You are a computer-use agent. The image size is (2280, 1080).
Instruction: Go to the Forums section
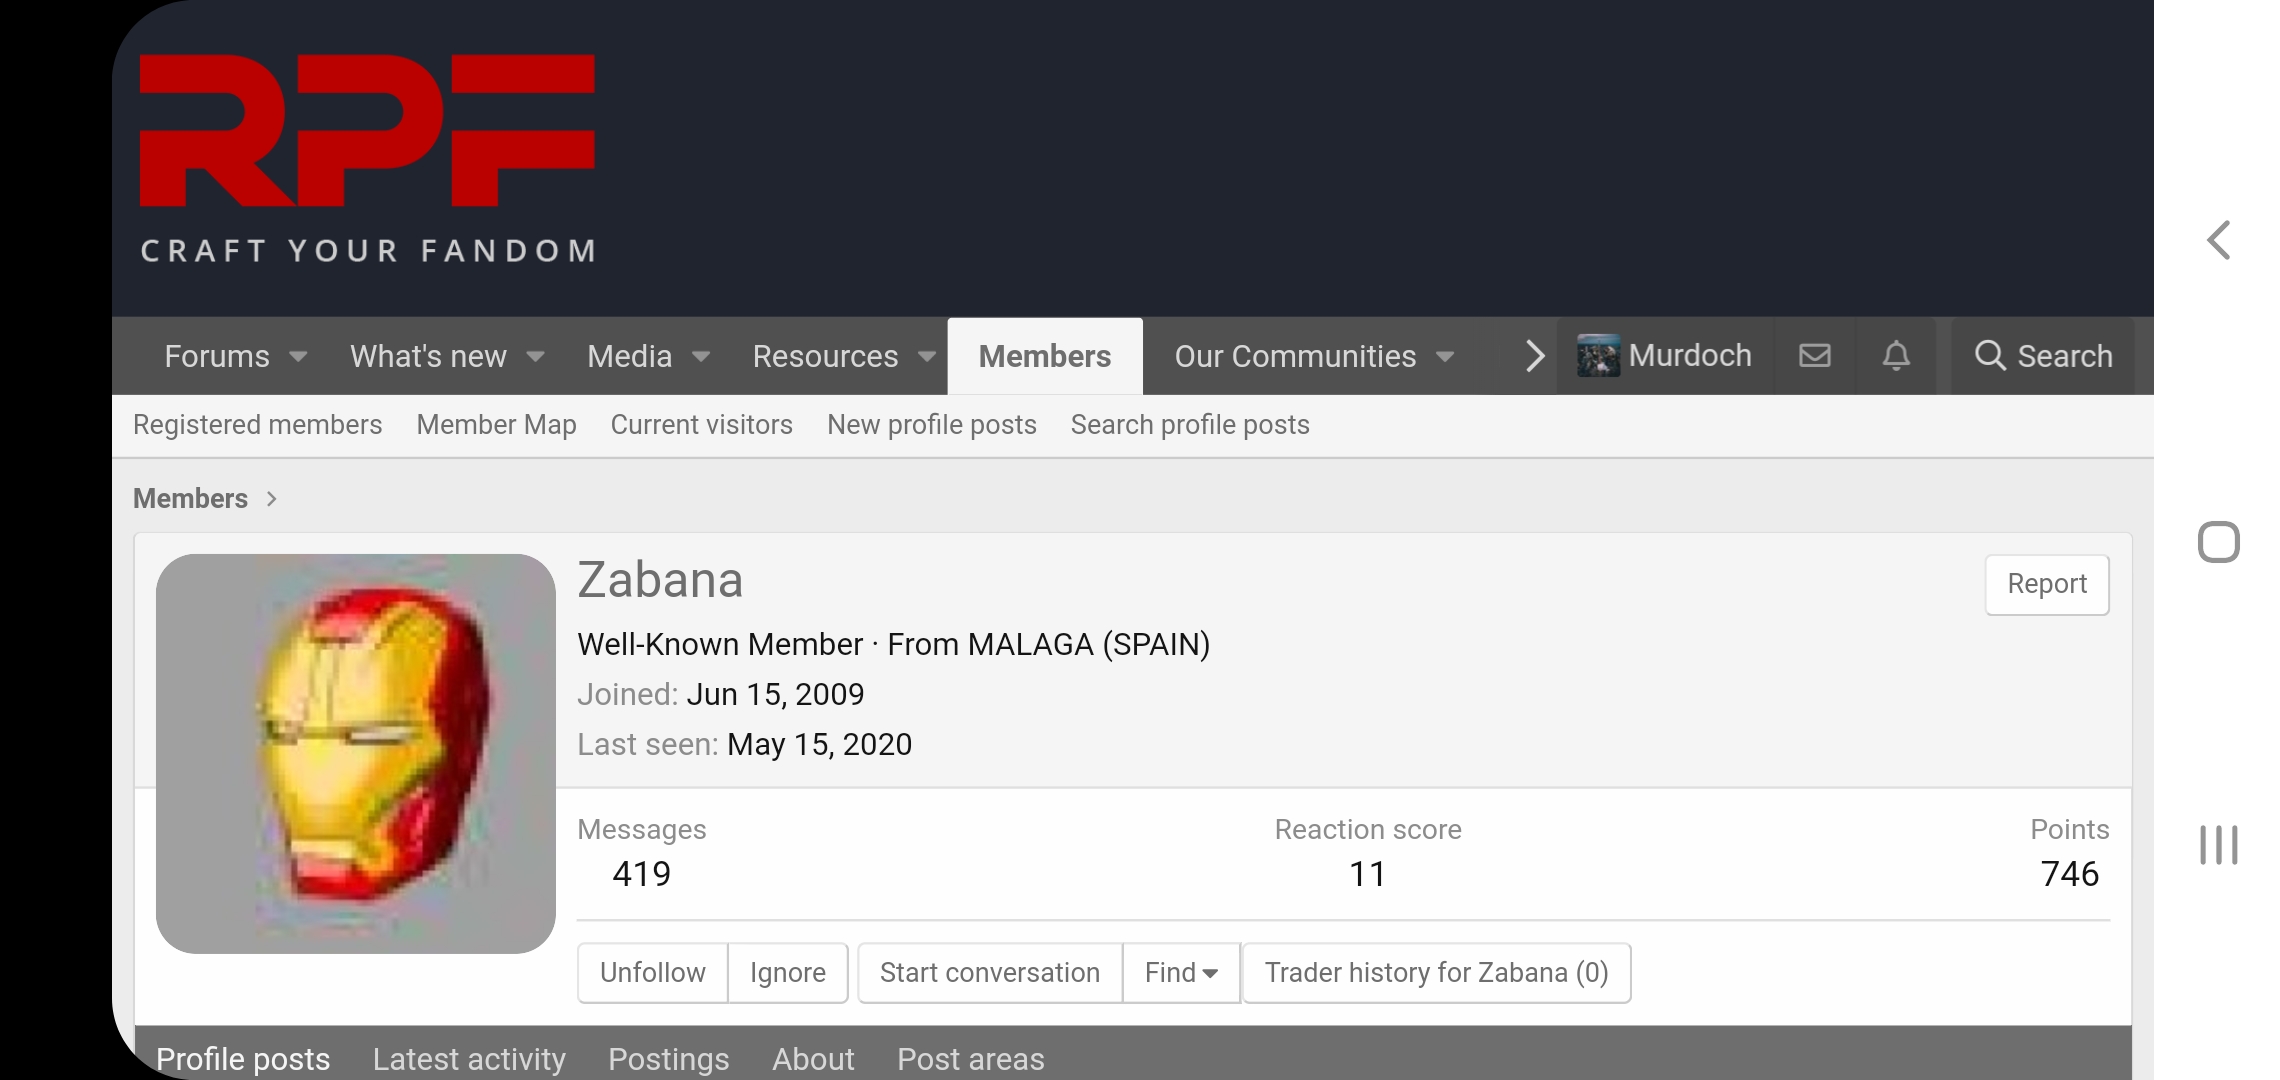click(217, 357)
